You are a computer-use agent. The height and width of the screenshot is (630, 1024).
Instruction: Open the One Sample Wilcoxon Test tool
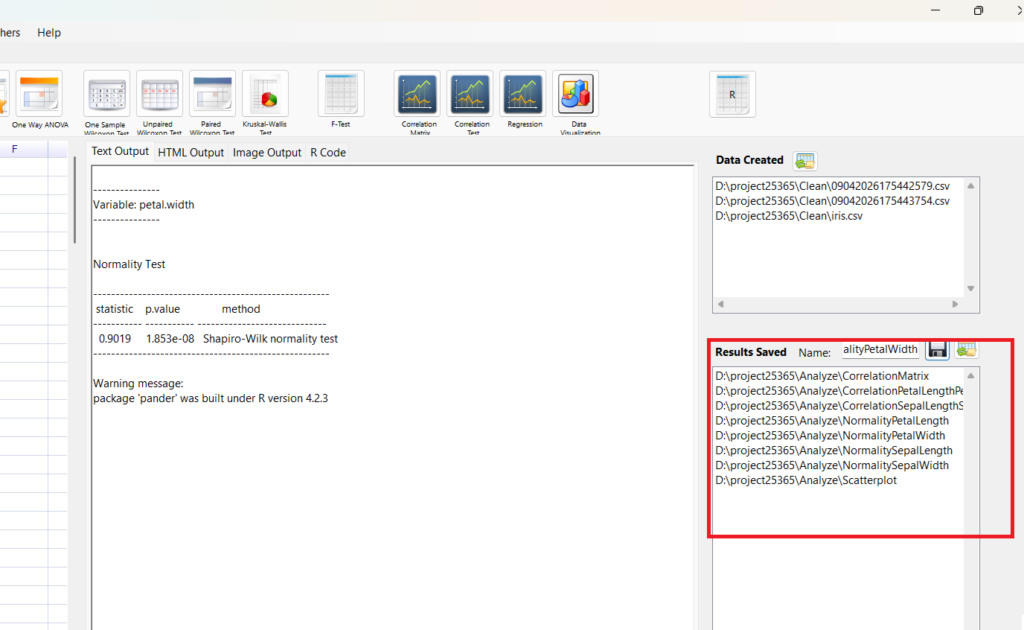click(x=106, y=95)
